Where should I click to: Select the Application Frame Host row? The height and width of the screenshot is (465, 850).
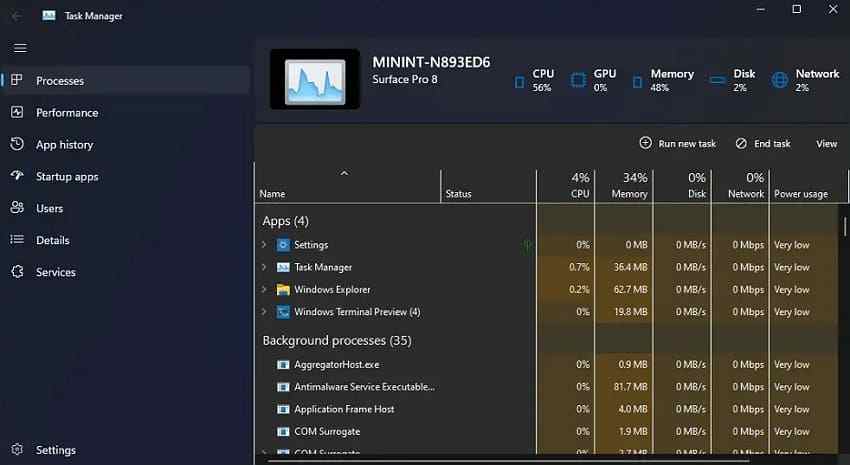546,409
